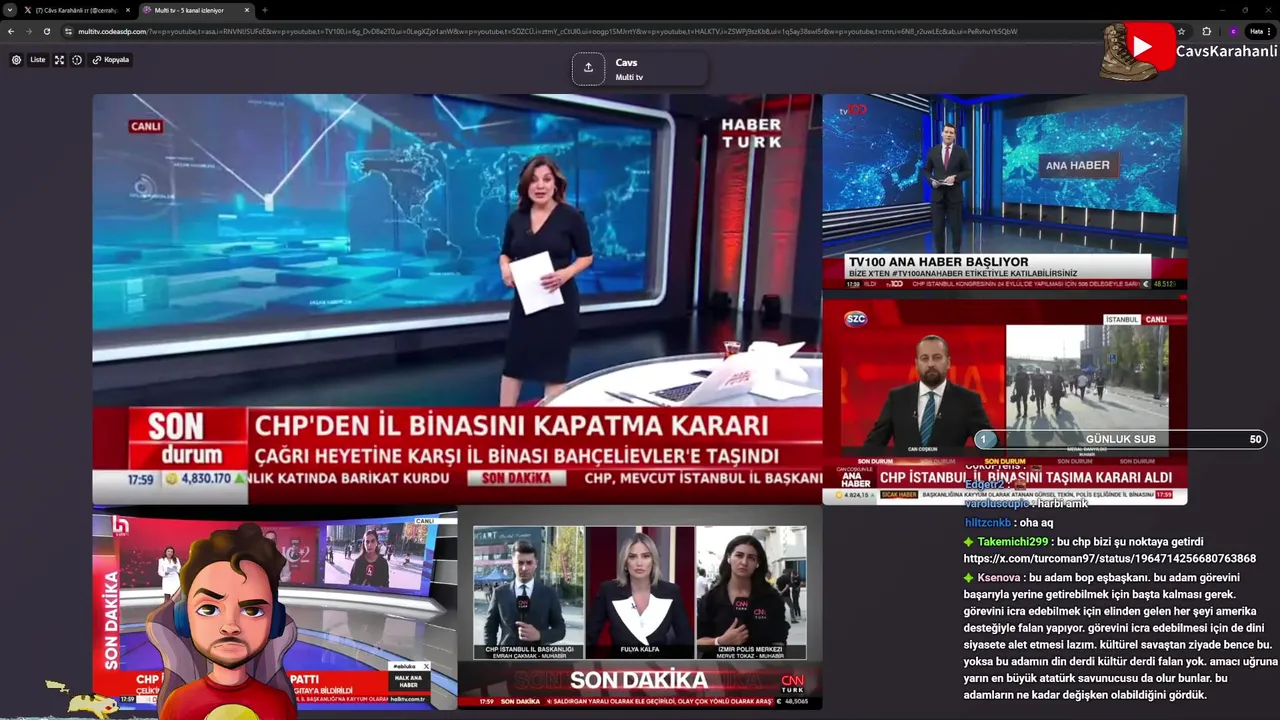Click chat username Ksenova

coord(999,578)
